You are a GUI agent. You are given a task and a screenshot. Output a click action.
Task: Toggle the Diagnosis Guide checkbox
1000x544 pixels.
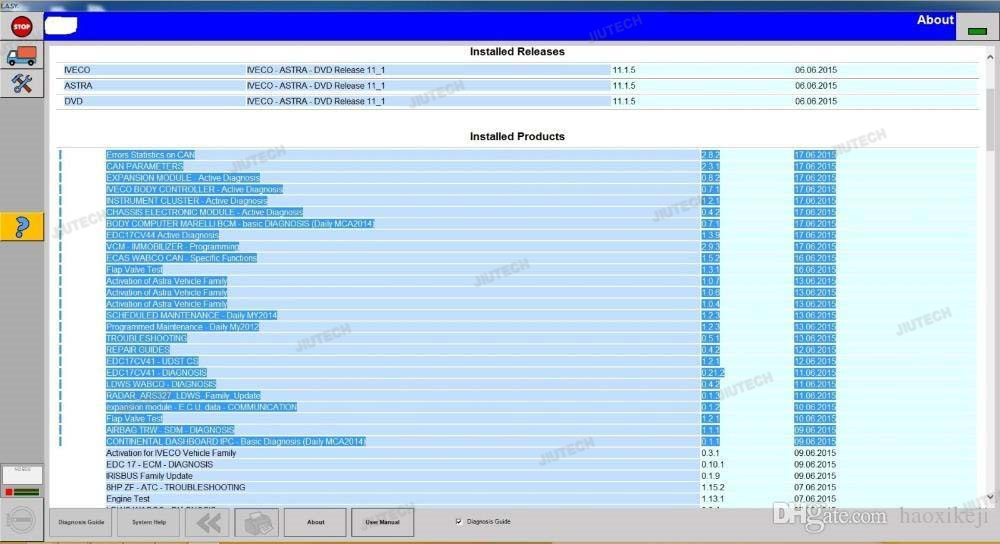coord(459,522)
